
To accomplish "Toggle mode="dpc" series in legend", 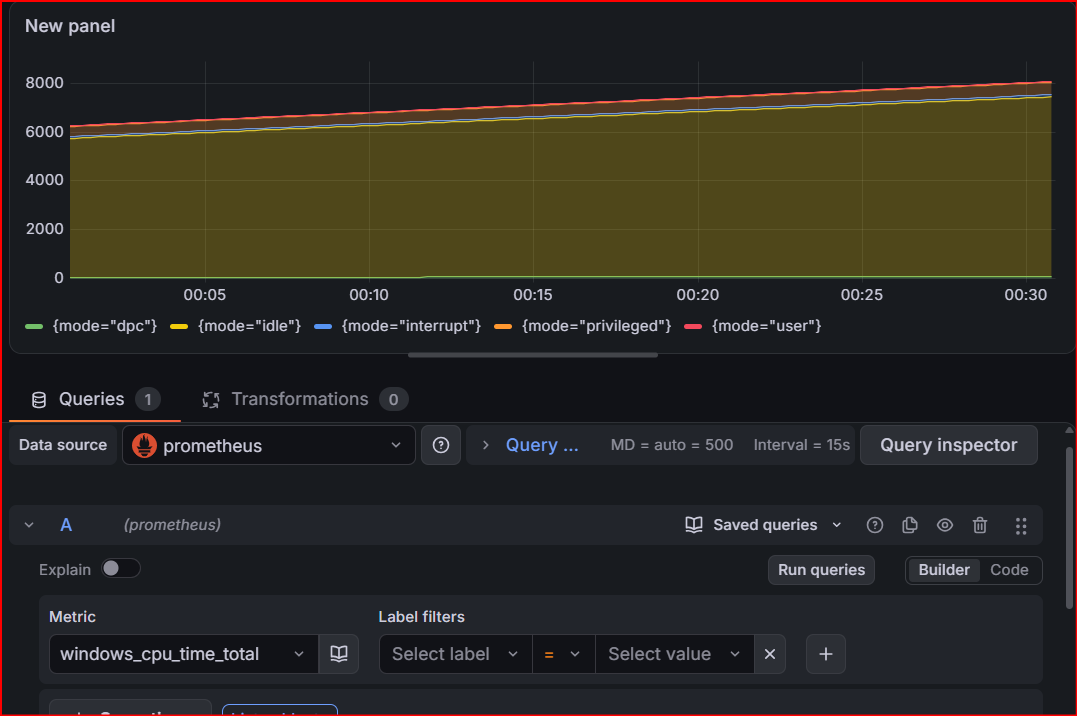I will [x=104, y=326].
